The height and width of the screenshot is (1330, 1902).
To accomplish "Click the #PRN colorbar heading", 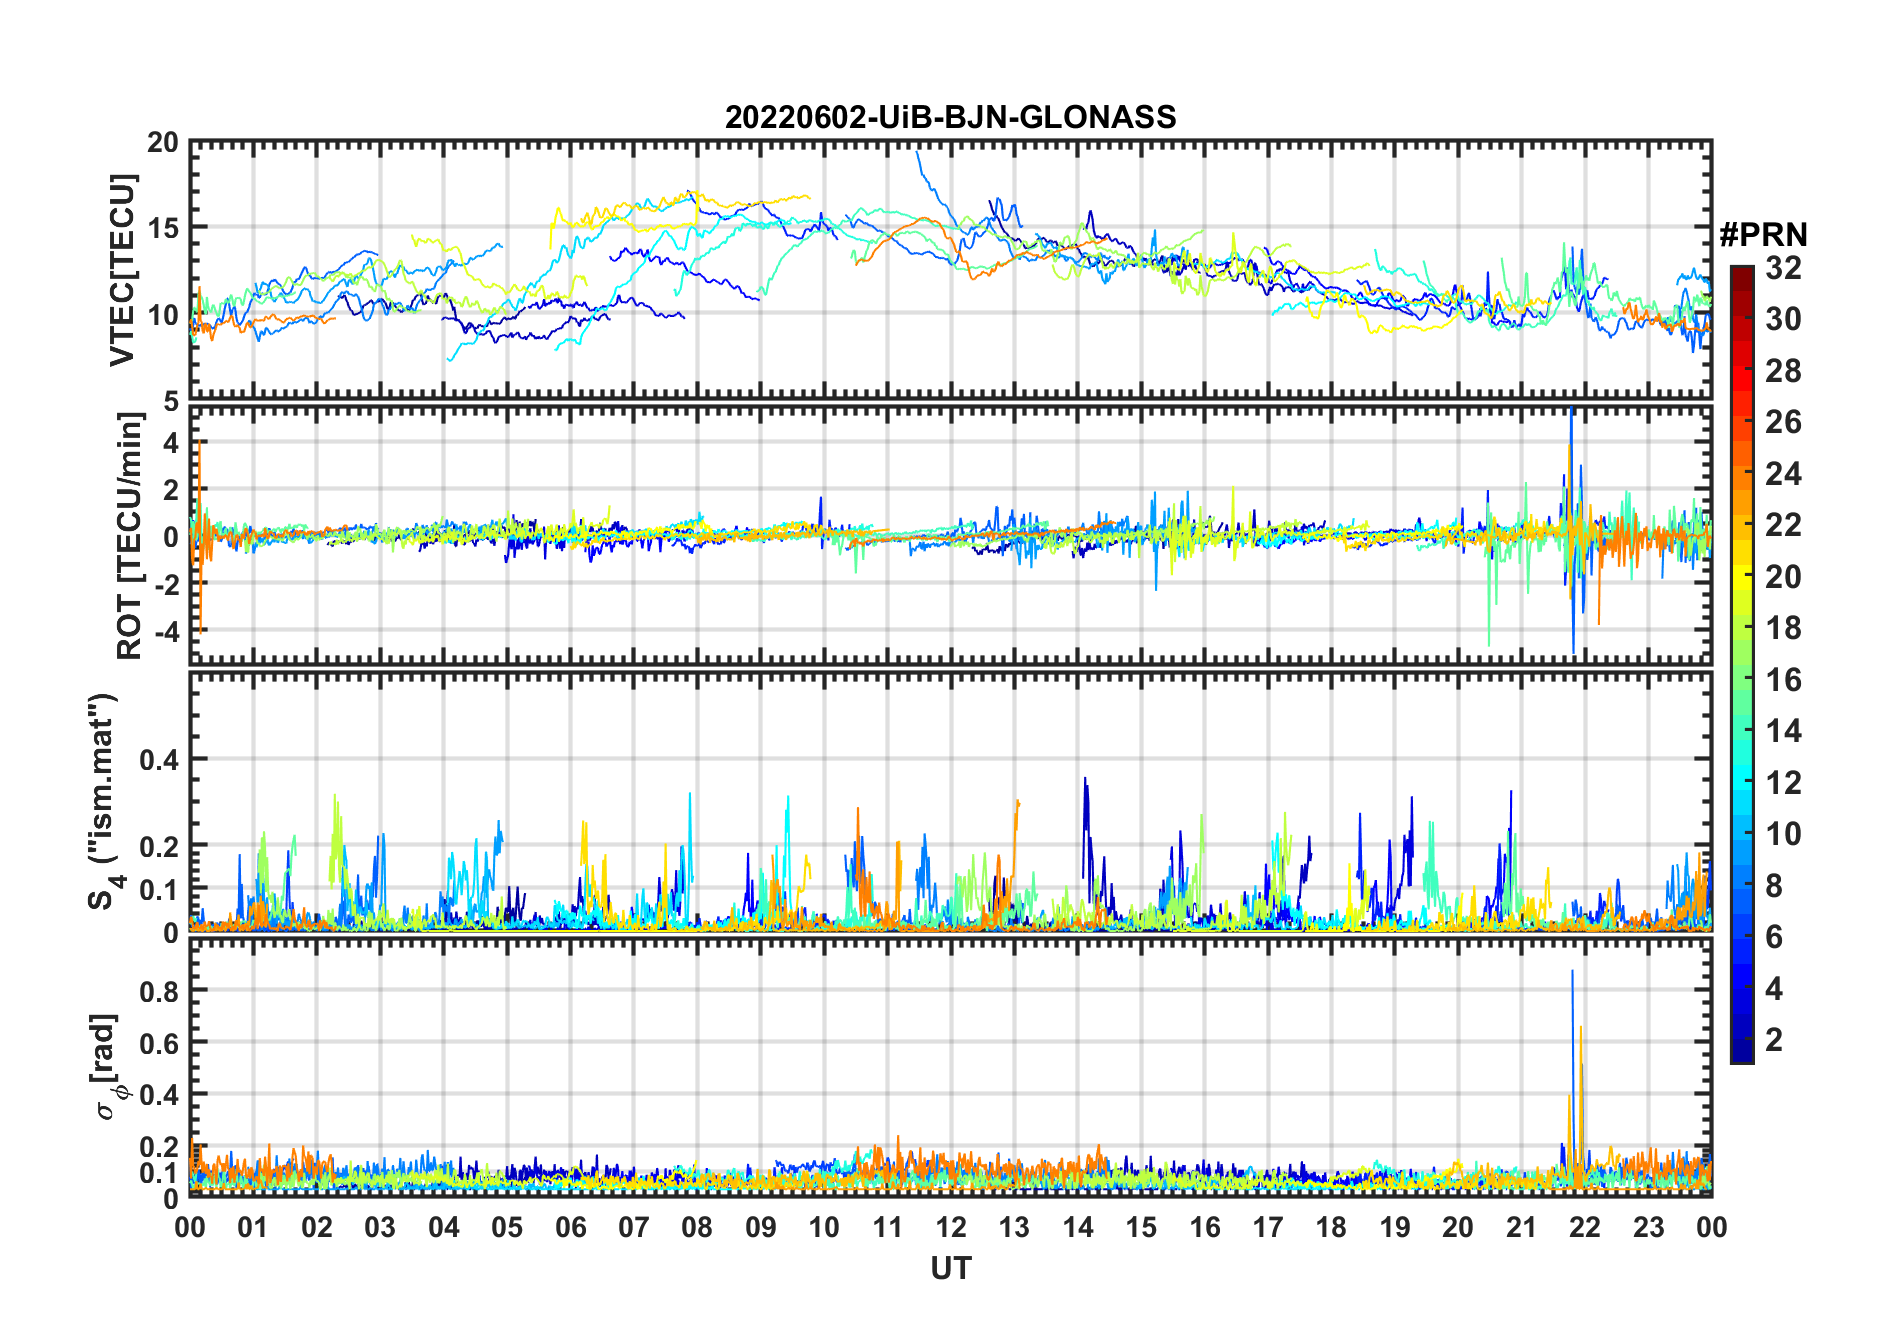I will click(1763, 235).
